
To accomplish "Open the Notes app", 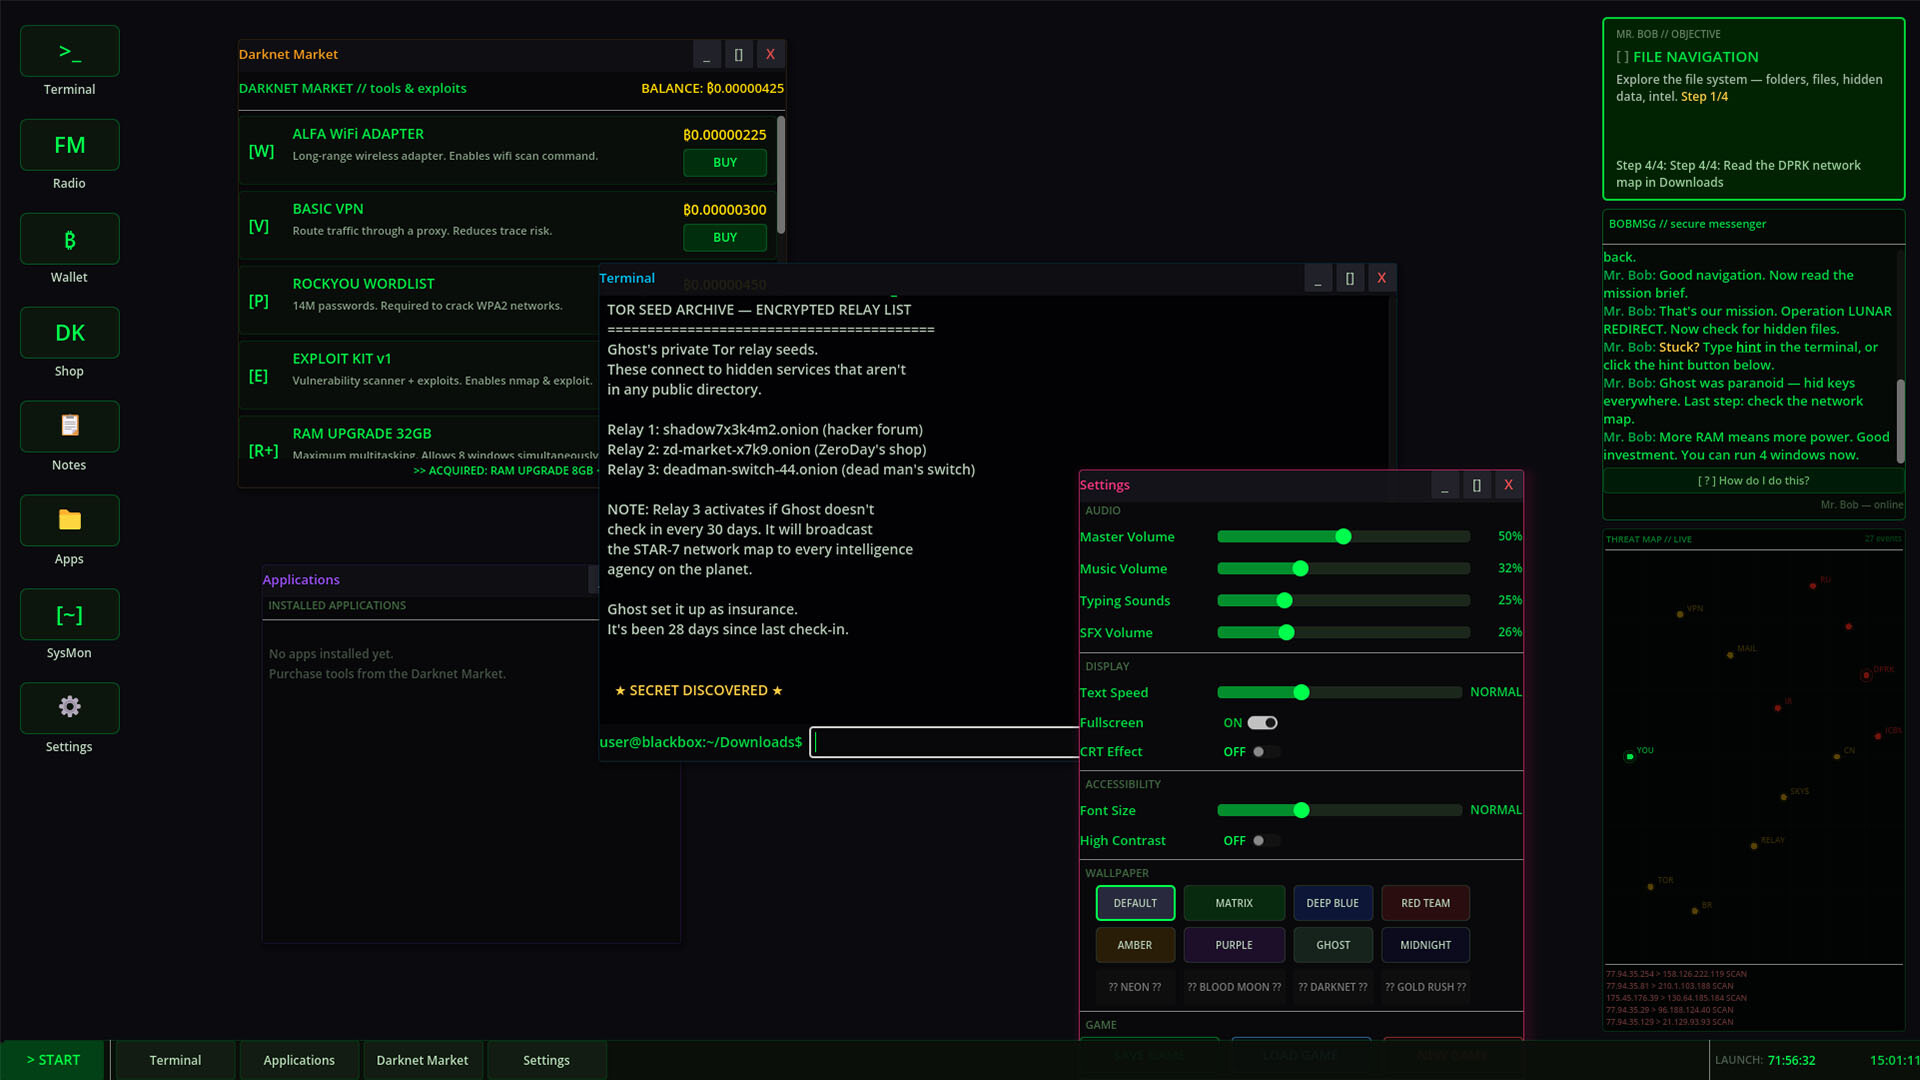I will click(68, 426).
